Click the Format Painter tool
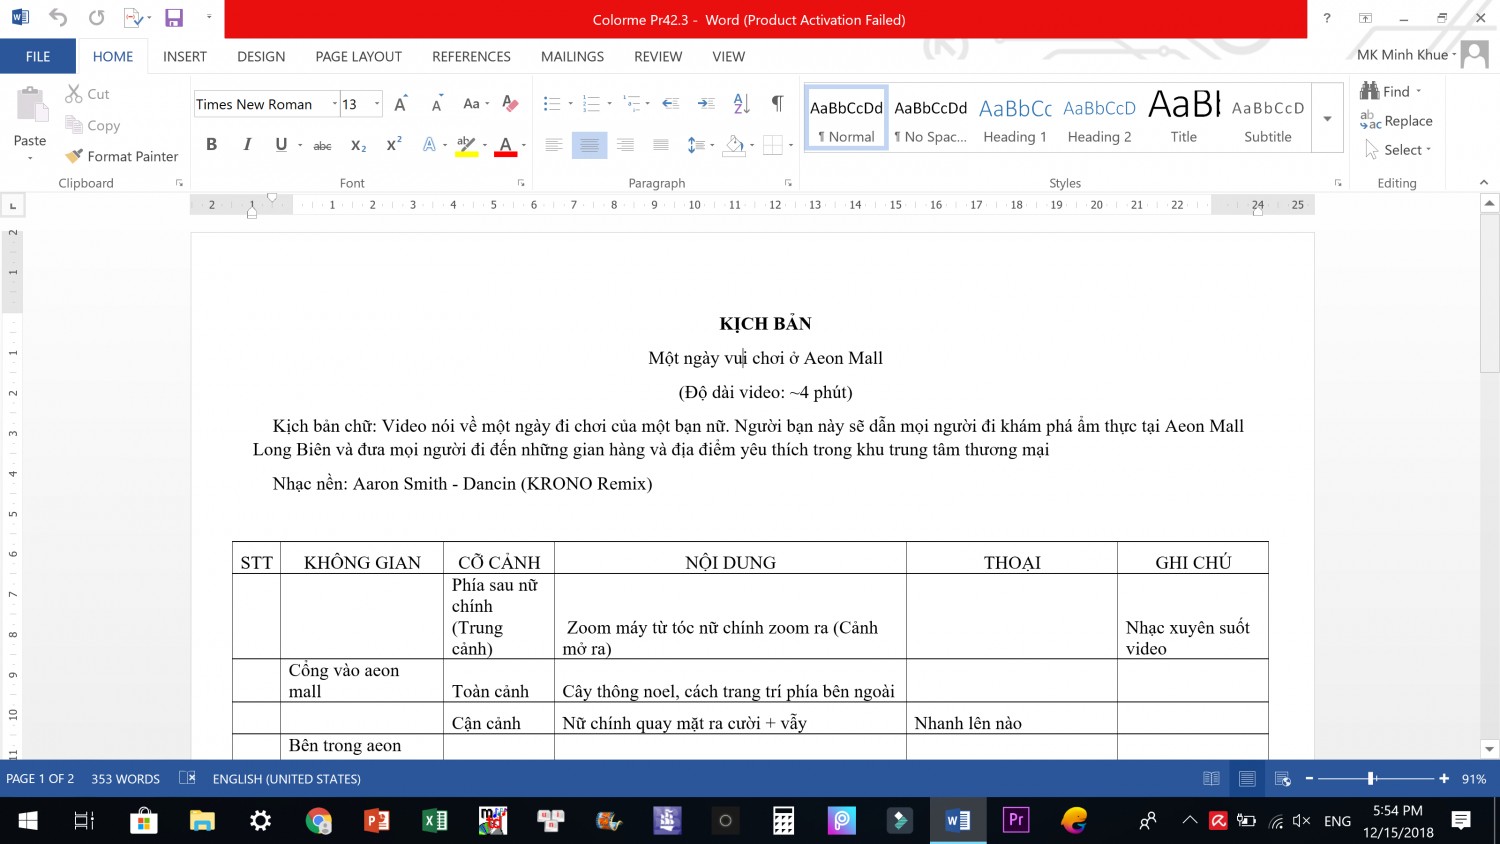Screen dimensions: 1500x844 [x=121, y=156]
